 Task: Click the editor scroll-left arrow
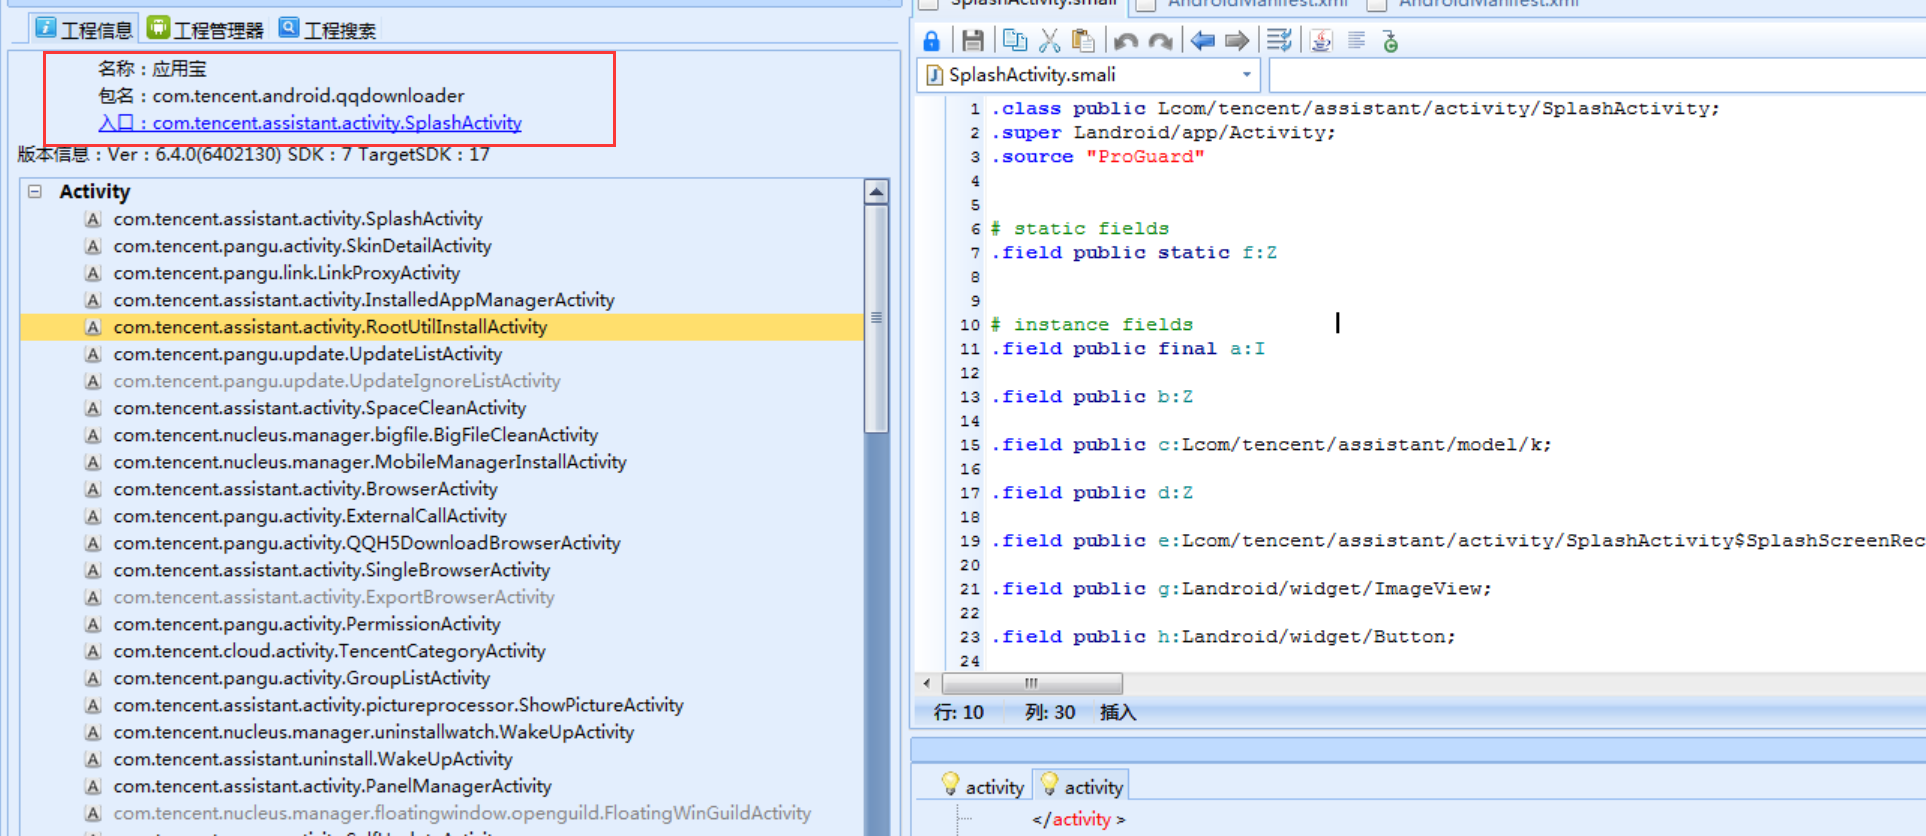click(927, 683)
